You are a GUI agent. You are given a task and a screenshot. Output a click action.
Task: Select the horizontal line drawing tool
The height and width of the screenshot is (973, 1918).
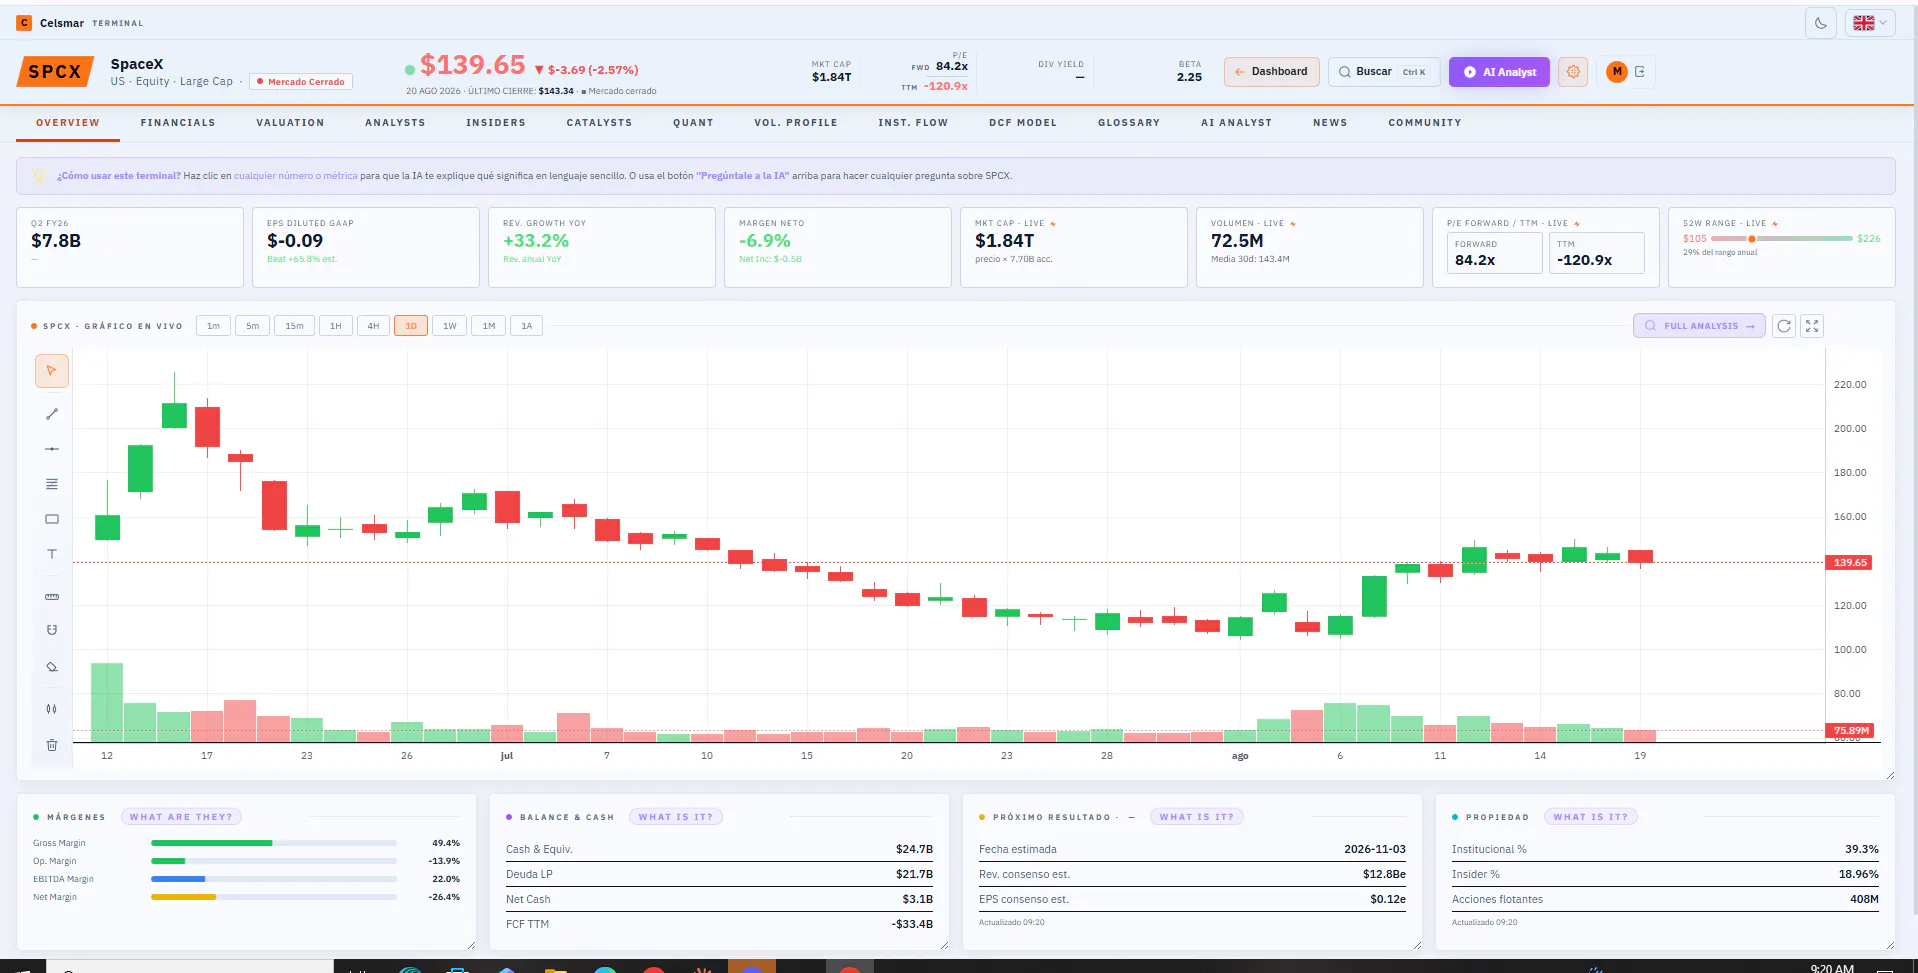(52, 449)
